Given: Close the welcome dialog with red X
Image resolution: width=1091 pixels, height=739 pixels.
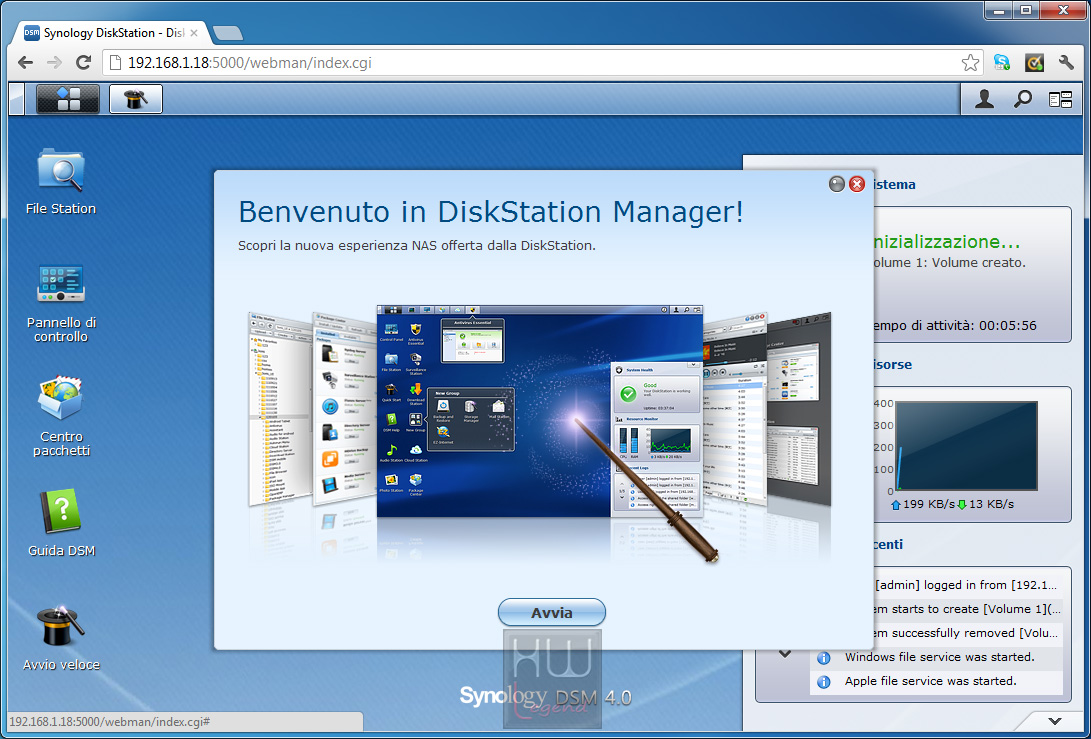Looking at the screenshot, I should 857,184.
